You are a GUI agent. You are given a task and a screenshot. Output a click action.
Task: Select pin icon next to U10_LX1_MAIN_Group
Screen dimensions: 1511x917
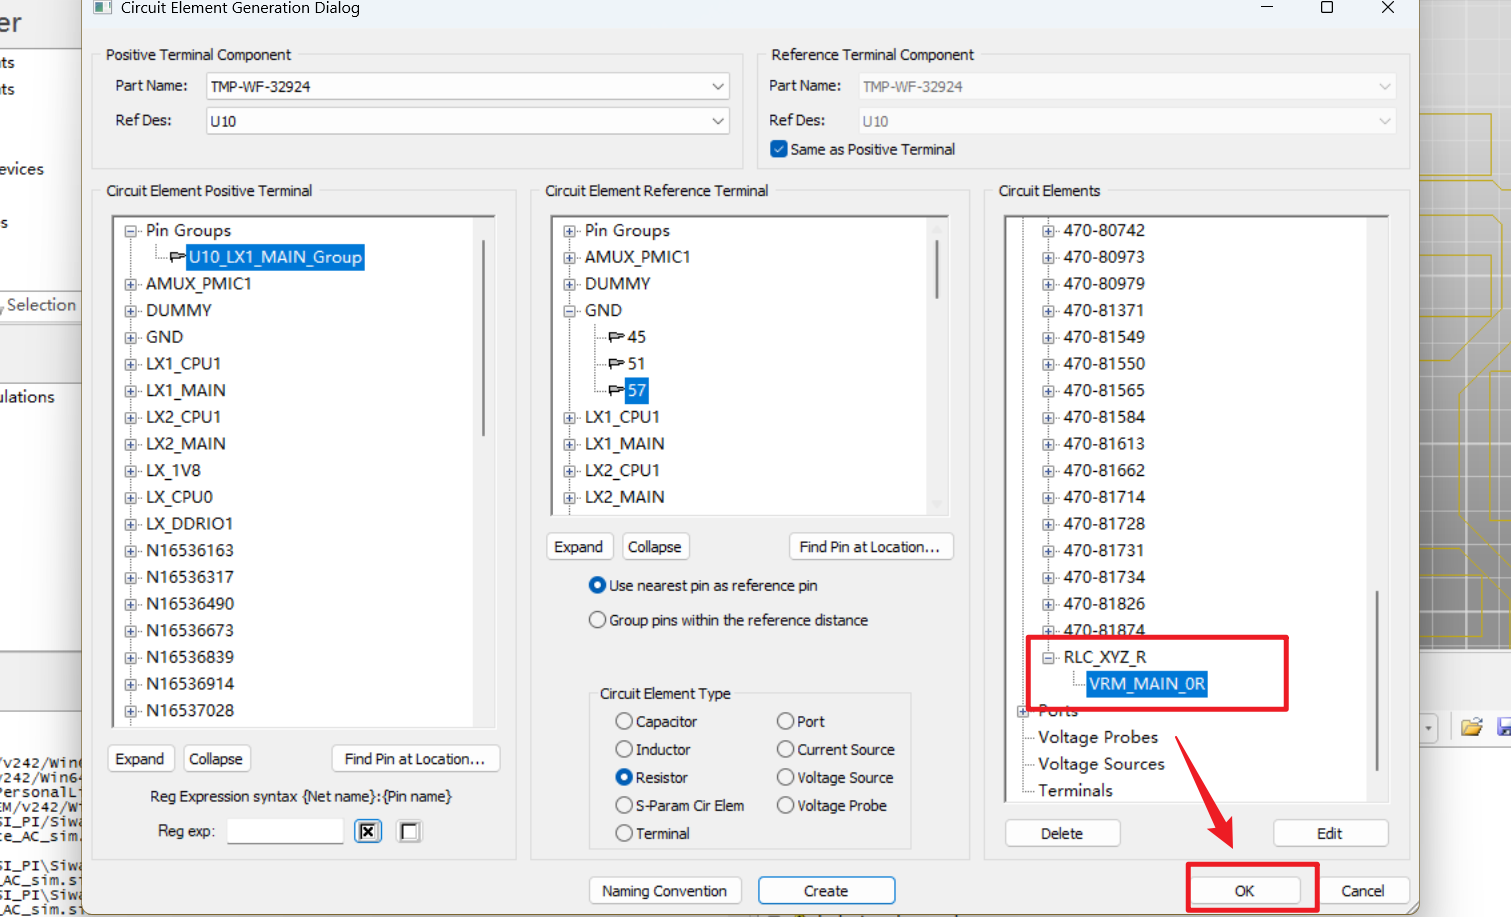click(178, 257)
